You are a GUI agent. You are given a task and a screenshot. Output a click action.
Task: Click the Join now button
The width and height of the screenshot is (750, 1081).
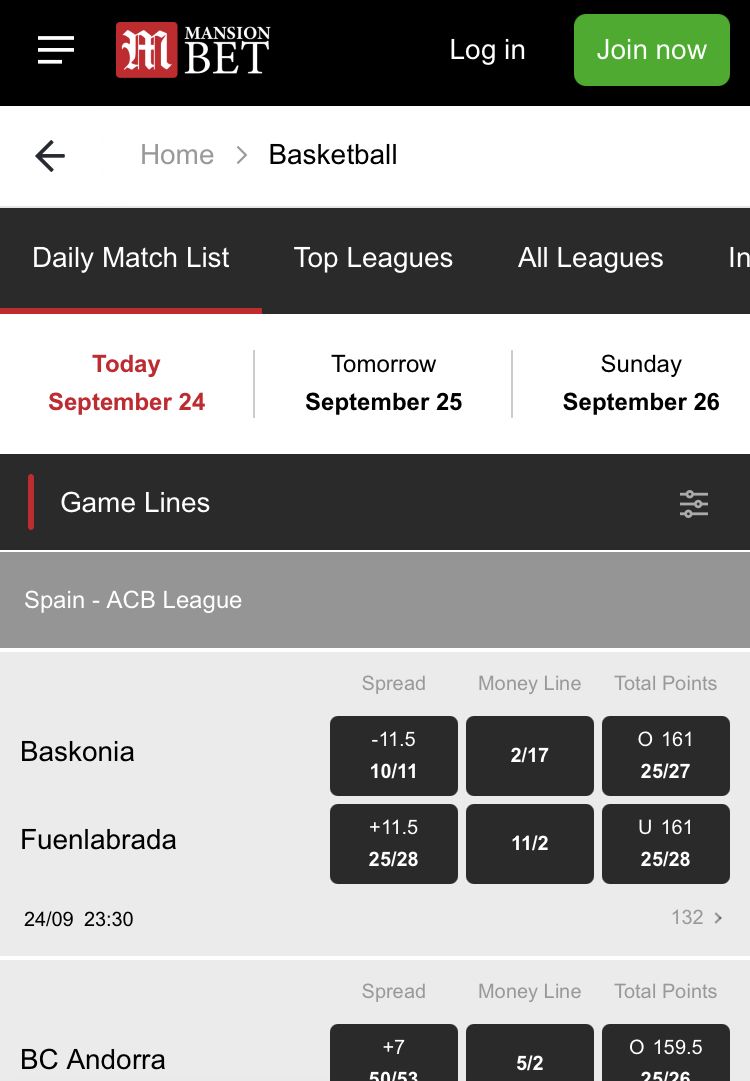click(651, 50)
